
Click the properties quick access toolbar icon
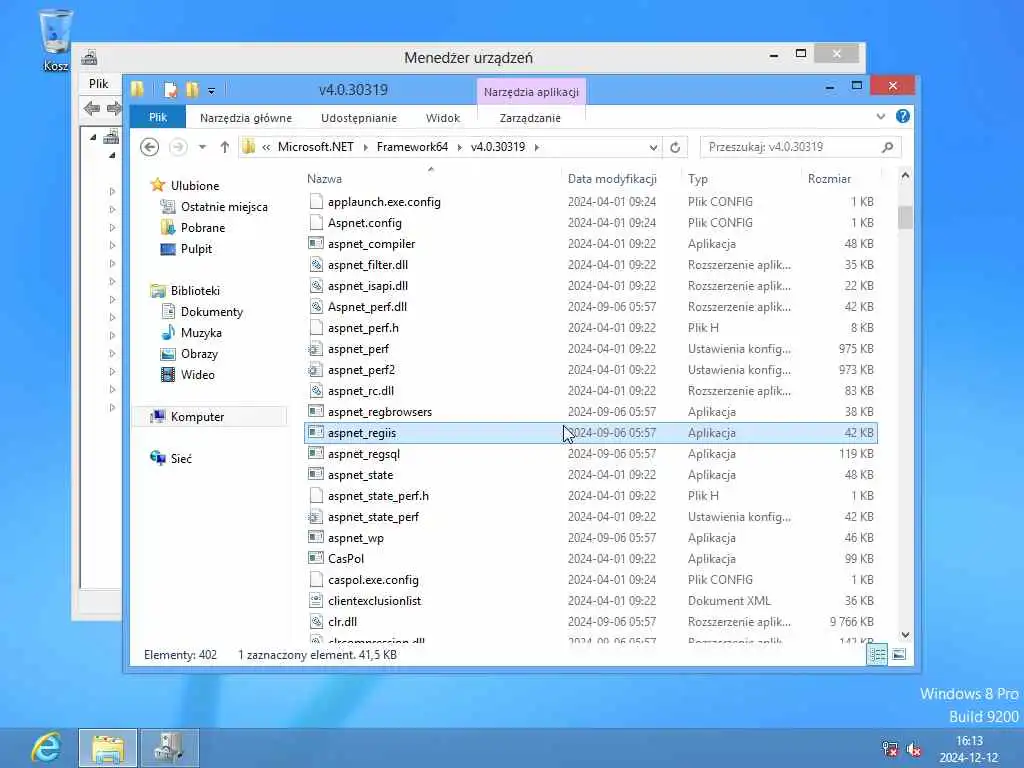[170, 89]
